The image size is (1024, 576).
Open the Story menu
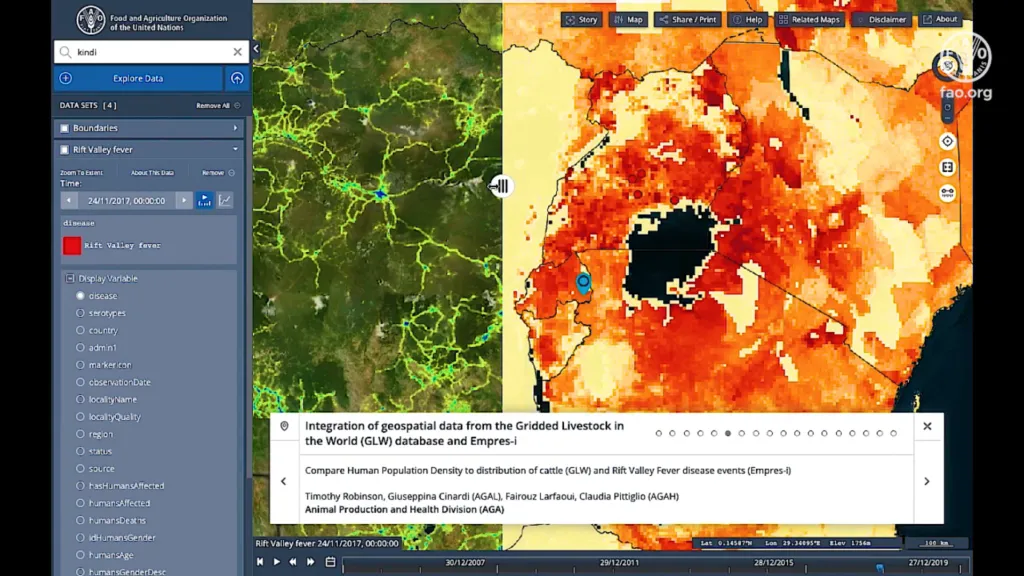pyautogui.click(x=581, y=20)
